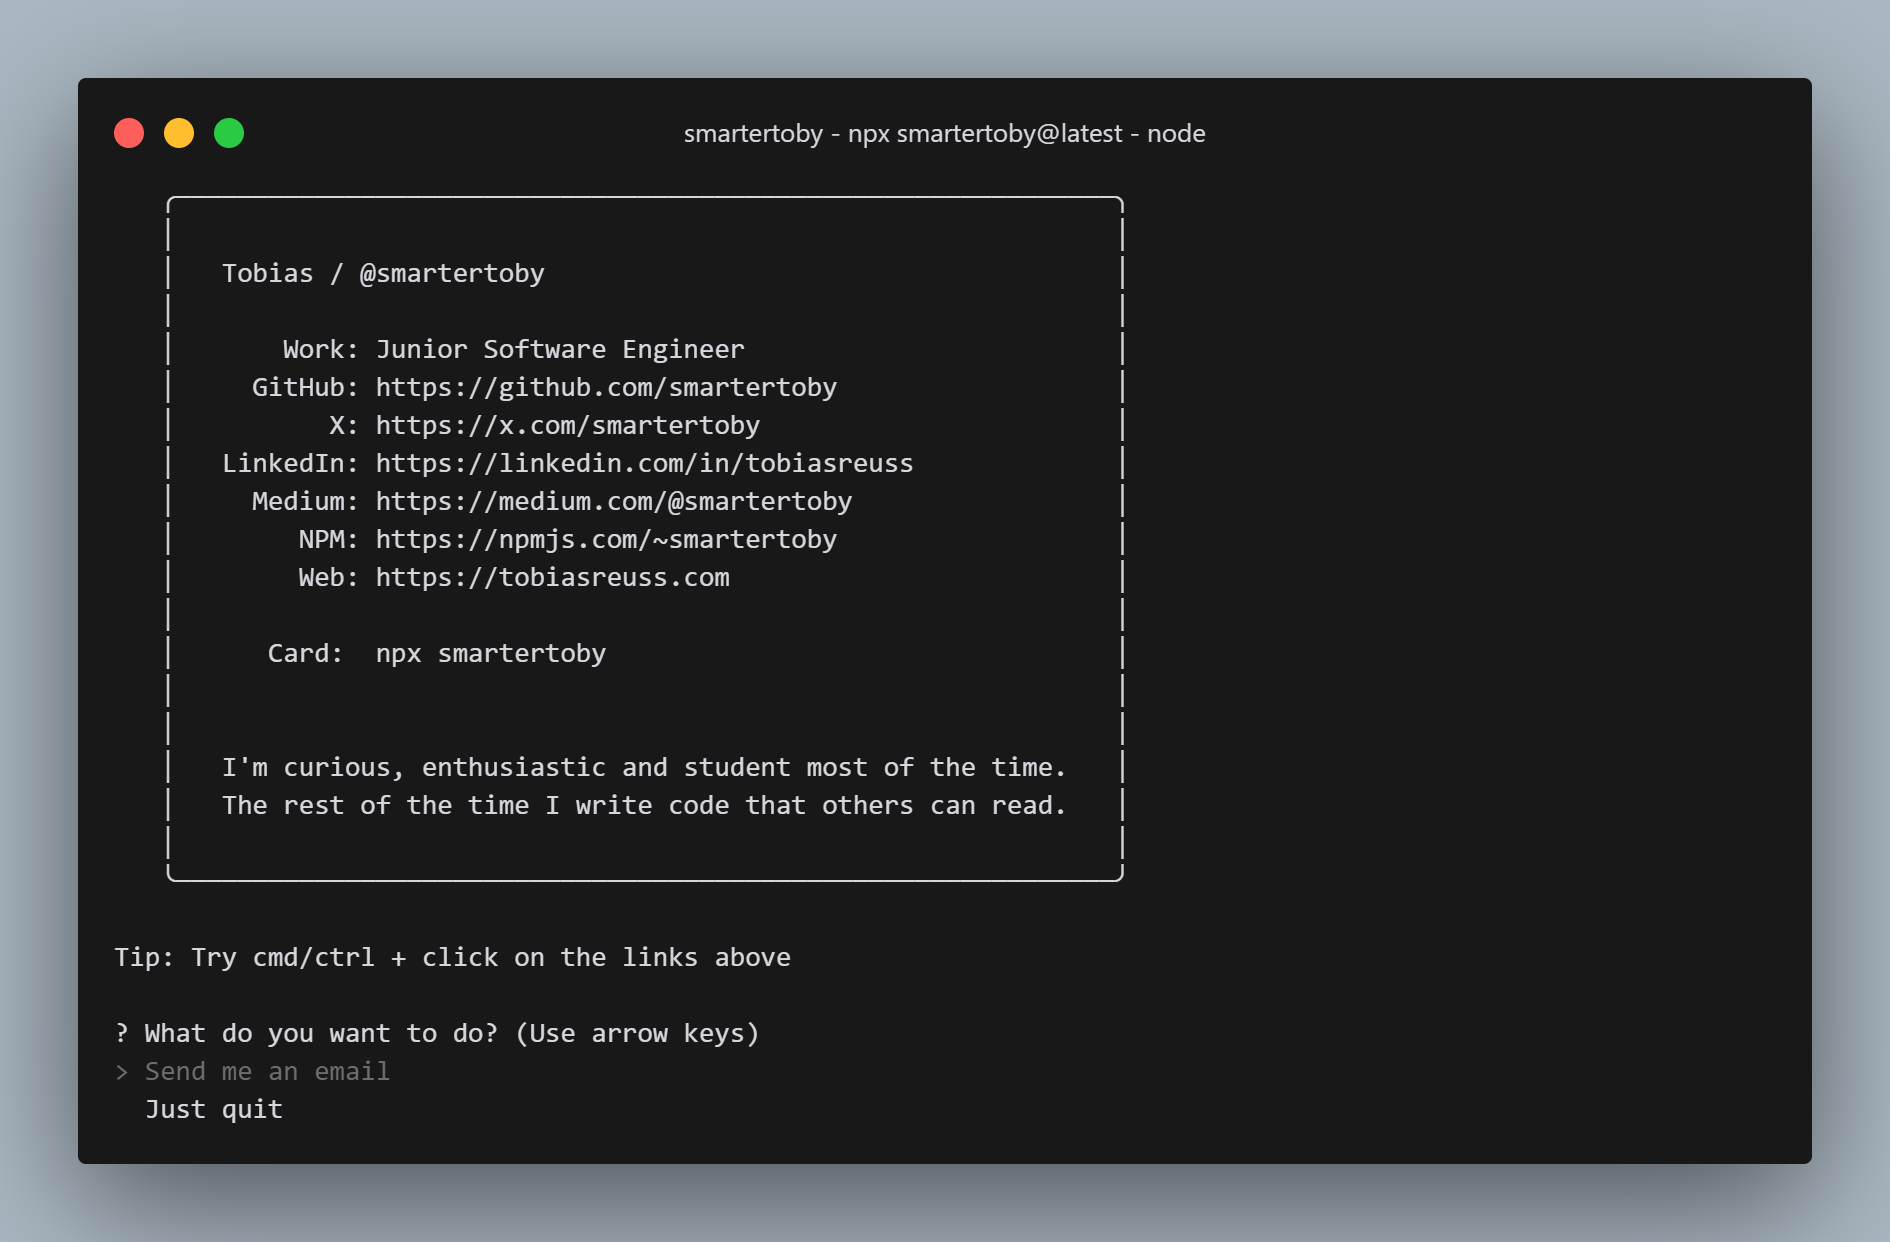Open the GitHub link github.com/smartertoby
Image resolution: width=1890 pixels, height=1242 pixels.
606,388
